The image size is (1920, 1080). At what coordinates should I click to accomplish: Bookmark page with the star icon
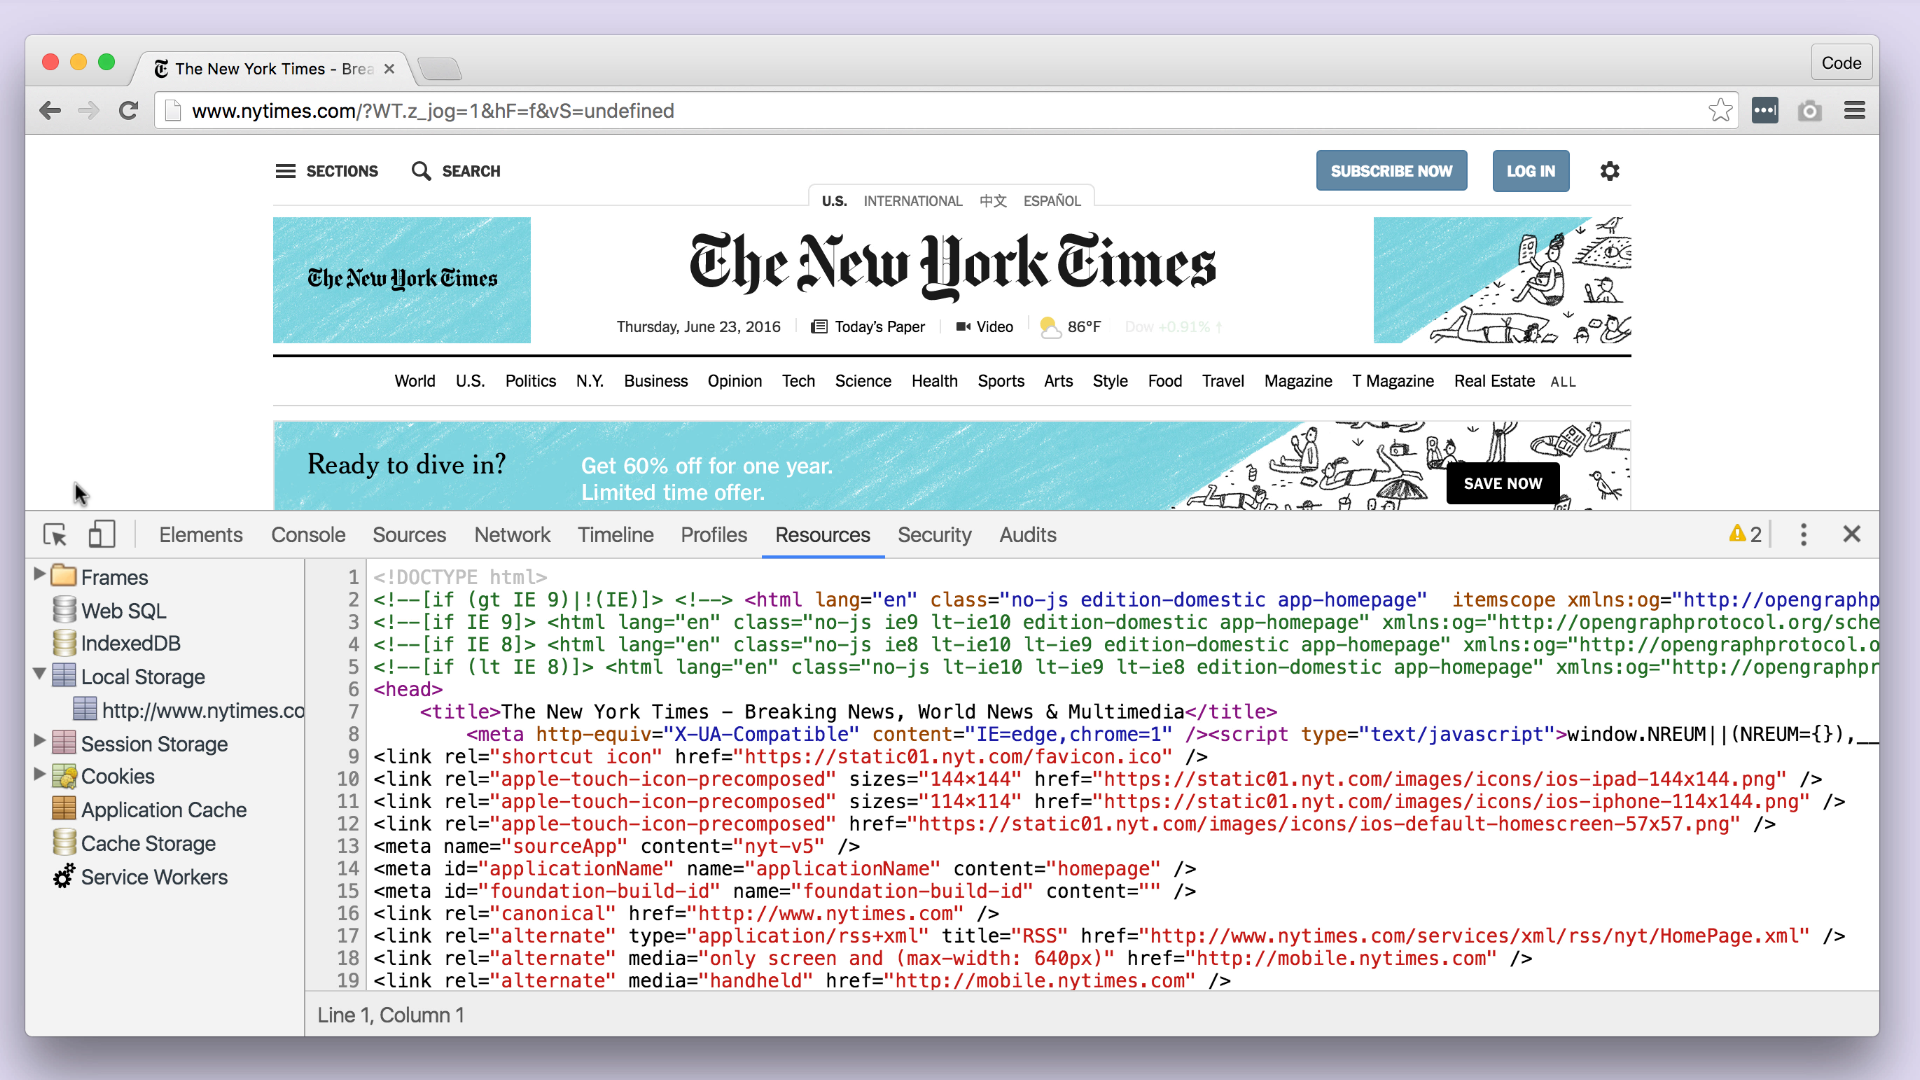[x=1720, y=111]
